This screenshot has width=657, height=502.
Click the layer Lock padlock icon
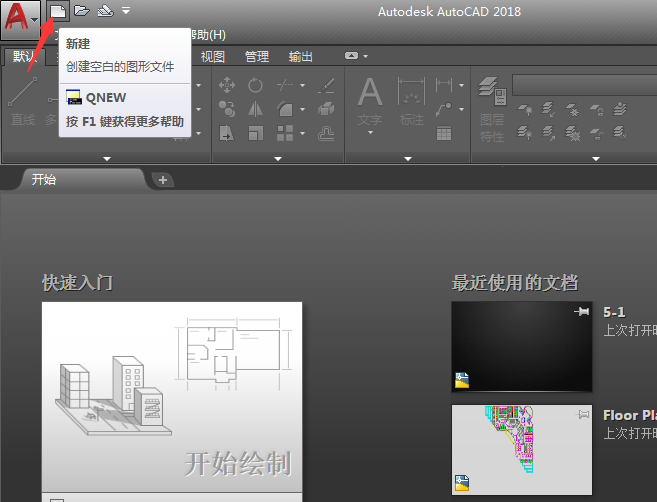597,110
